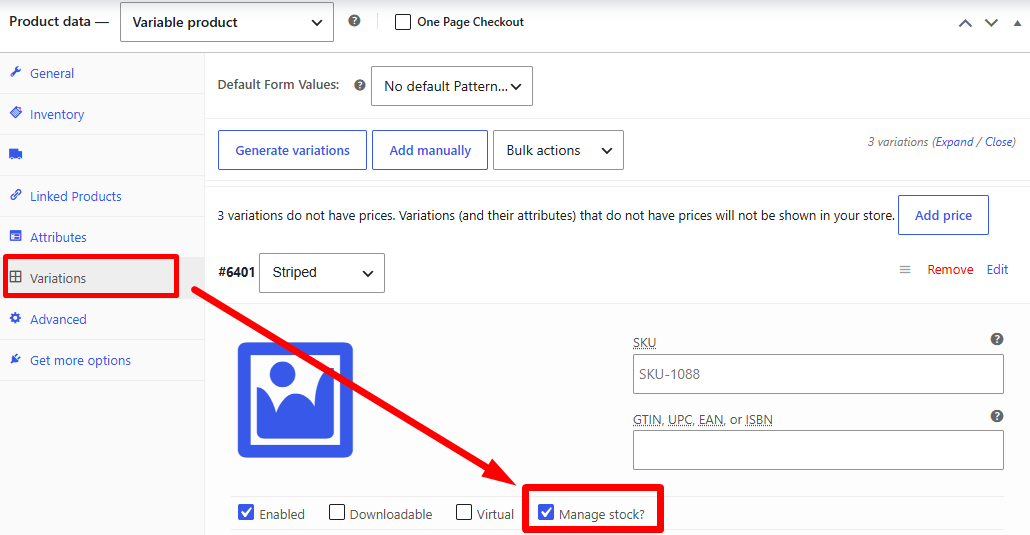This screenshot has height=535, width=1030.
Task: Move panel up with the up chevron
Action: (965, 23)
